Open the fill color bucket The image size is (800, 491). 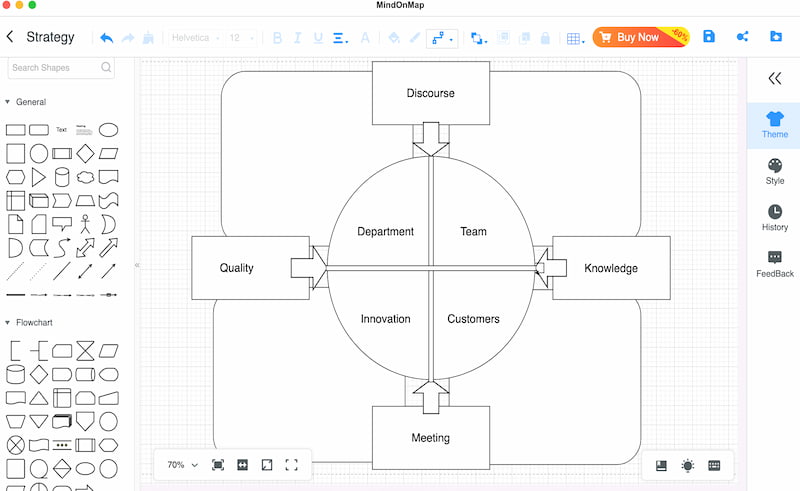(x=393, y=38)
